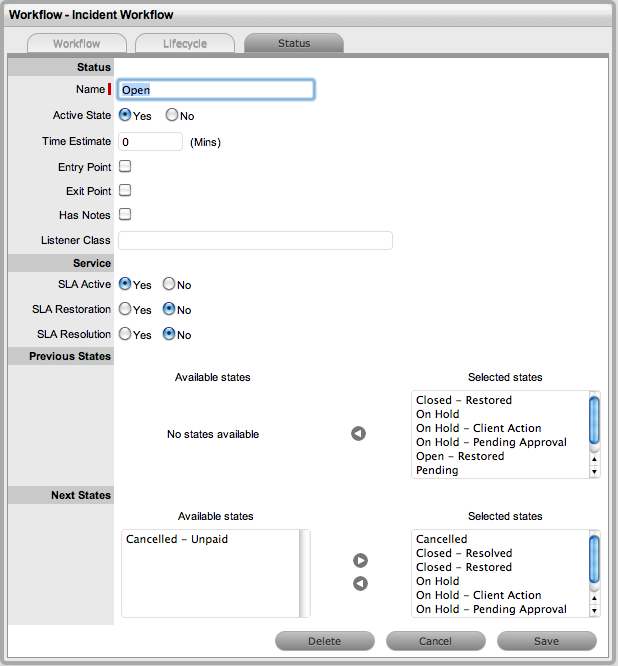
Task: Select 'On Hold' in Previous States selected list
Action: click(437, 414)
